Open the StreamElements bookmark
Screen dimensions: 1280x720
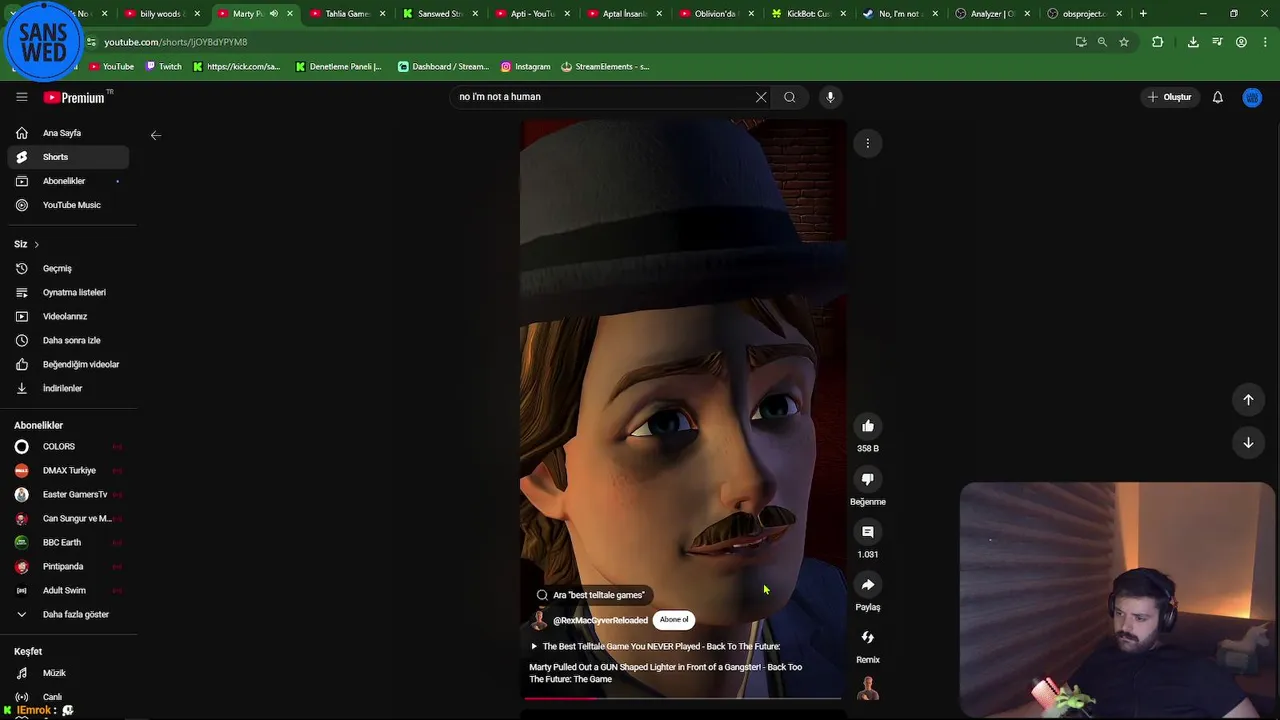[605, 67]
